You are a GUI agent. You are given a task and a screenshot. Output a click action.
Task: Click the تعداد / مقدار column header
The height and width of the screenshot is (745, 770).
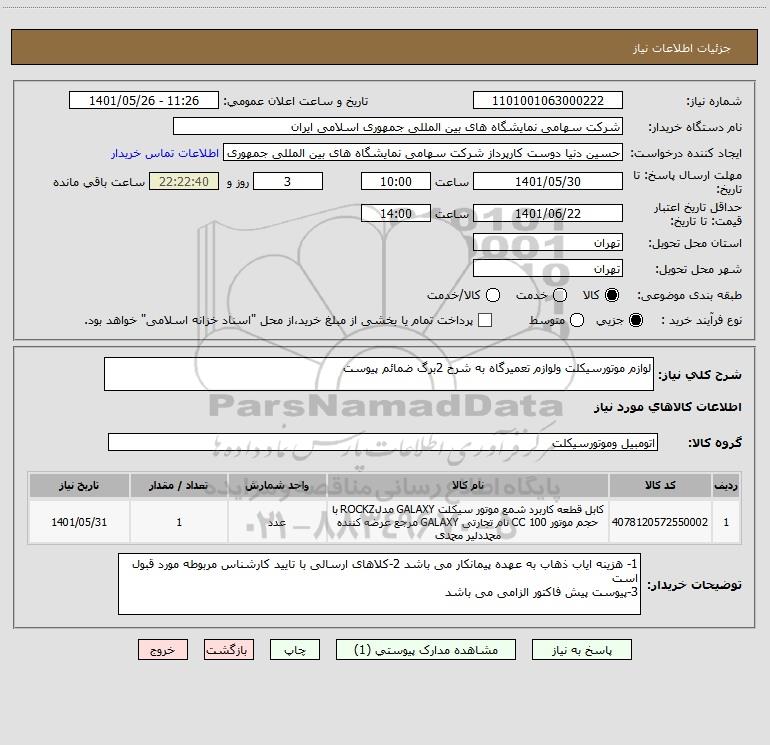pyautogui.click(x=179, y=486)
